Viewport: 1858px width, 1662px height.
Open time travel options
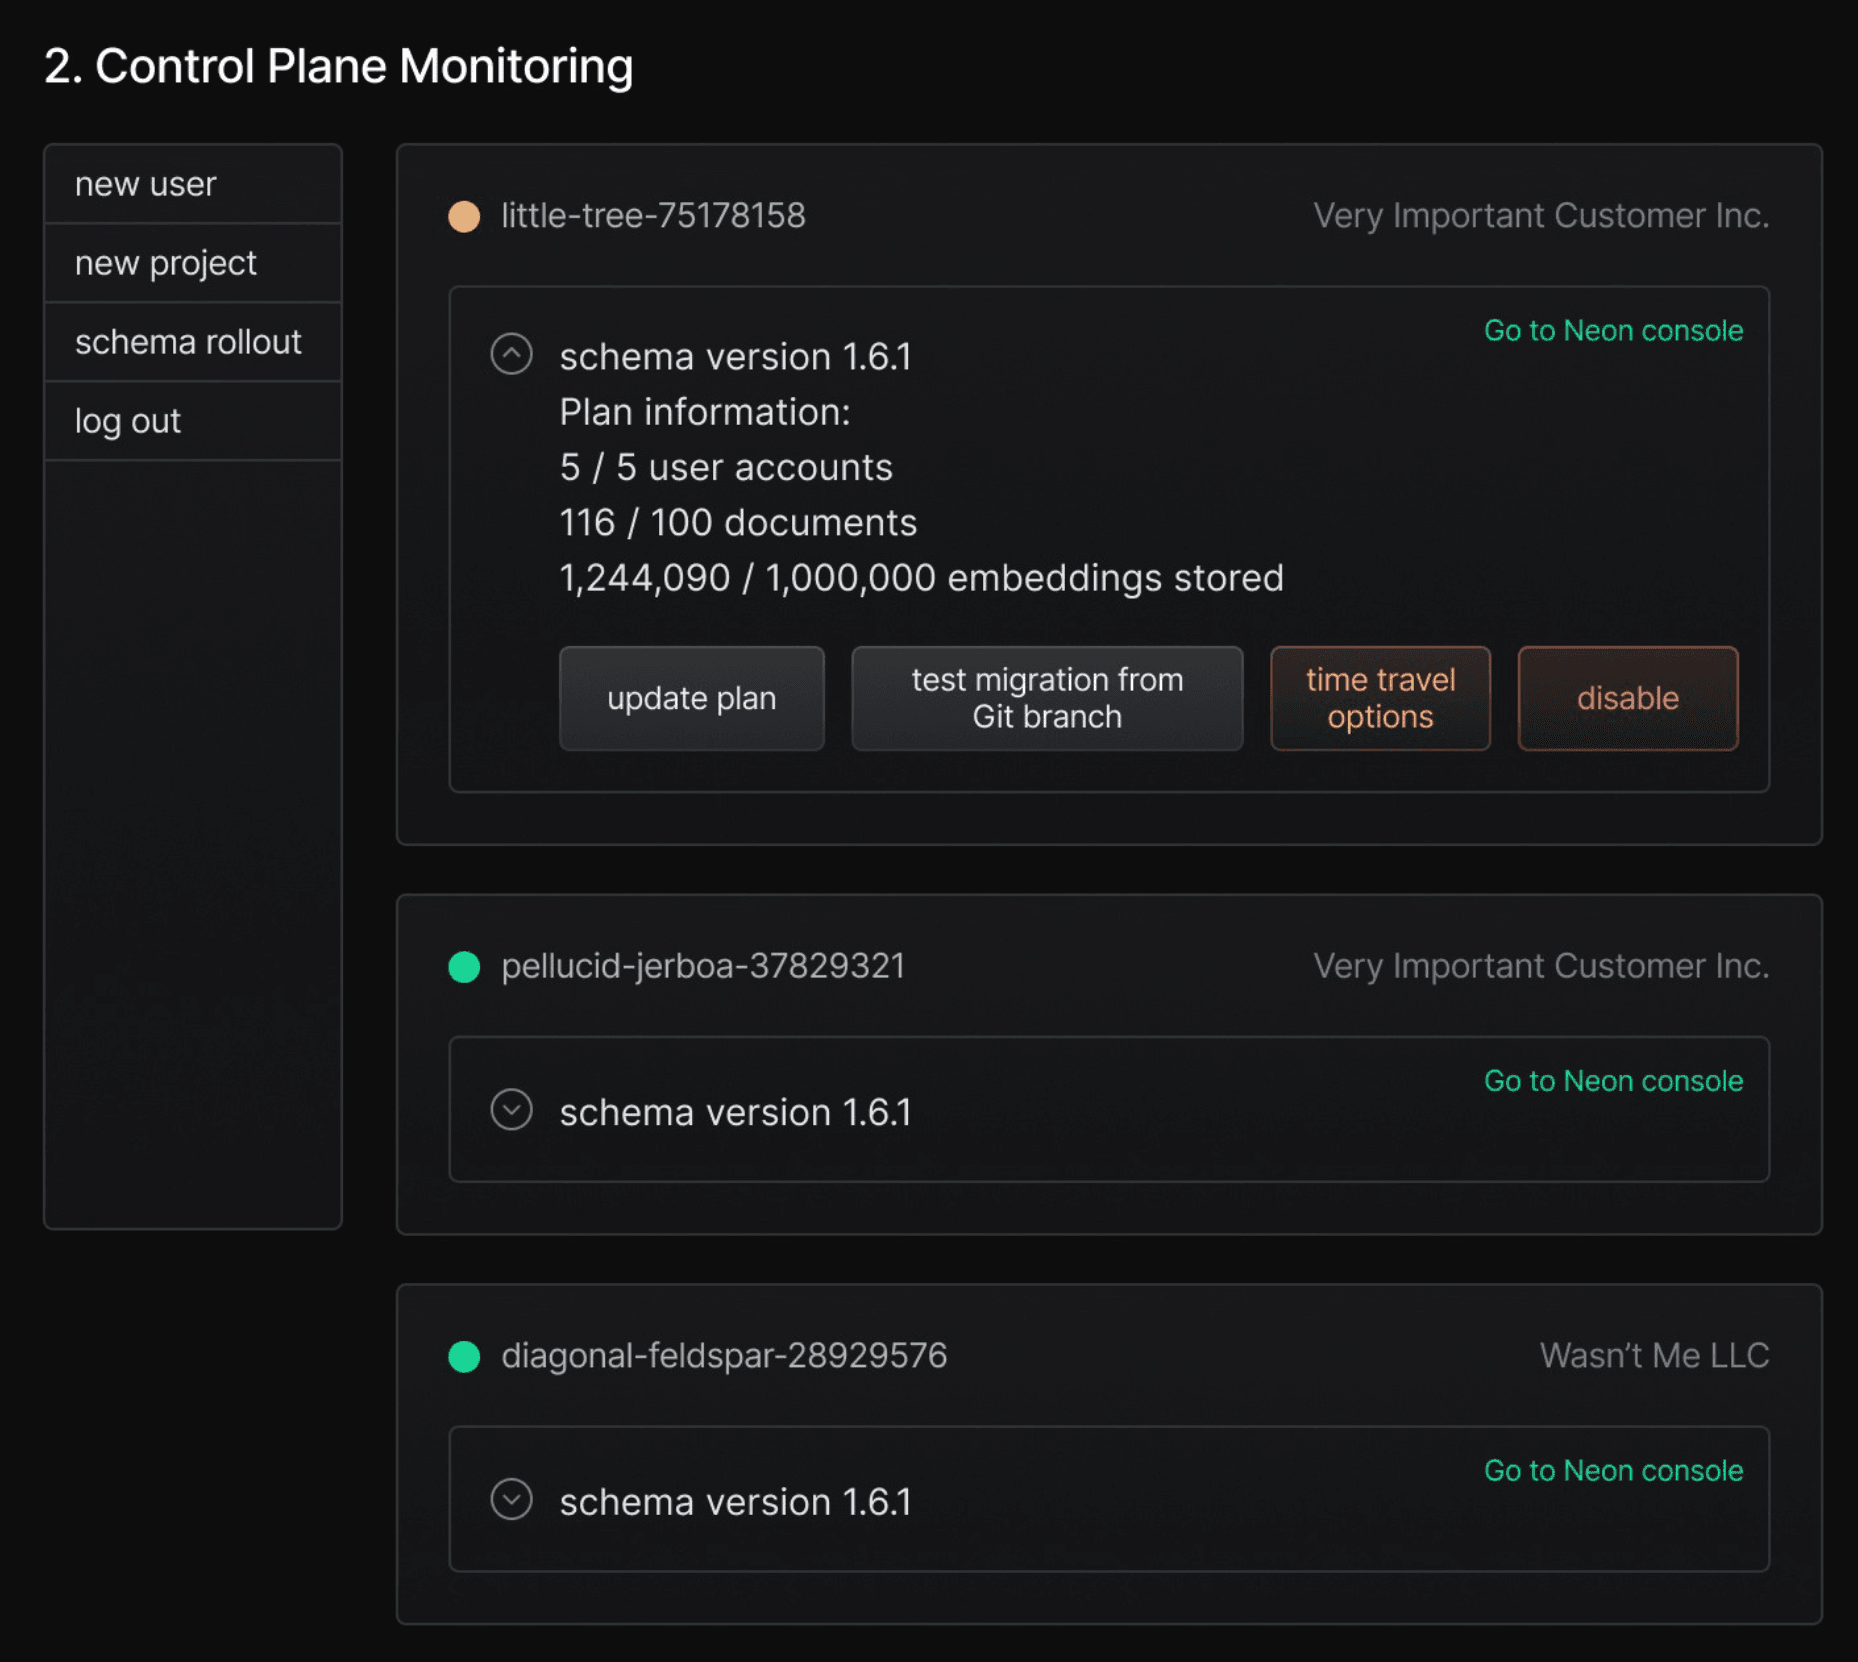tap(1380, 698)
